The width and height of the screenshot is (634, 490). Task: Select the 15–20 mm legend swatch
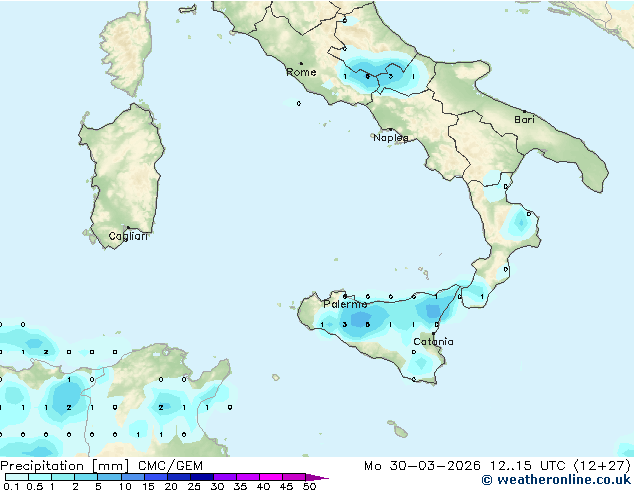click(x=155, y=477)
